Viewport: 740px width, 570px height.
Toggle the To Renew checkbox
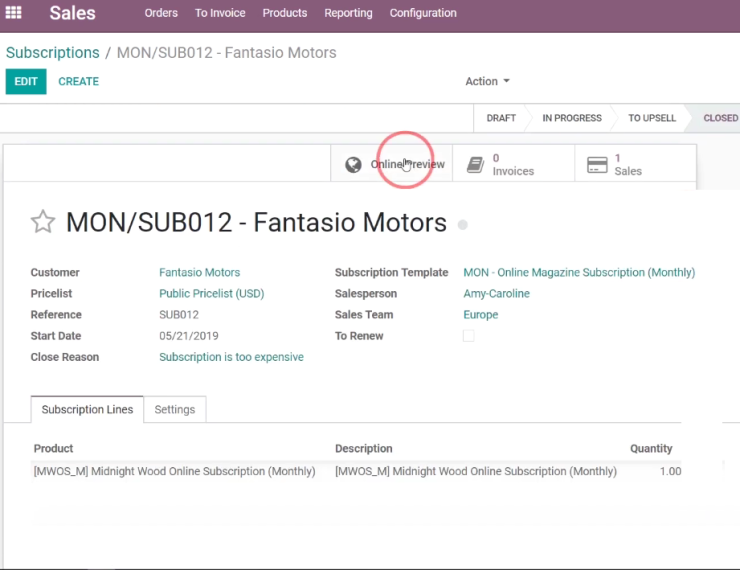pyautogui.click(x=468, y=336)
